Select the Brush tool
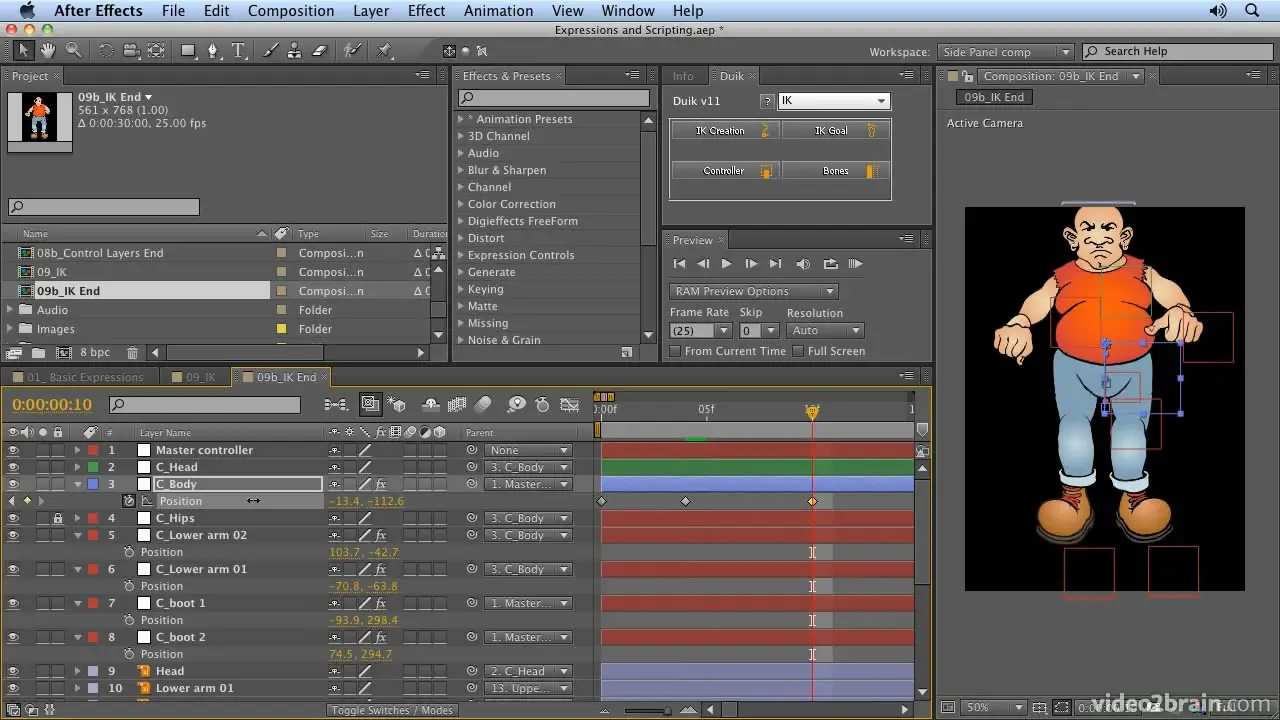1280x720 pixels. point(271,50)
